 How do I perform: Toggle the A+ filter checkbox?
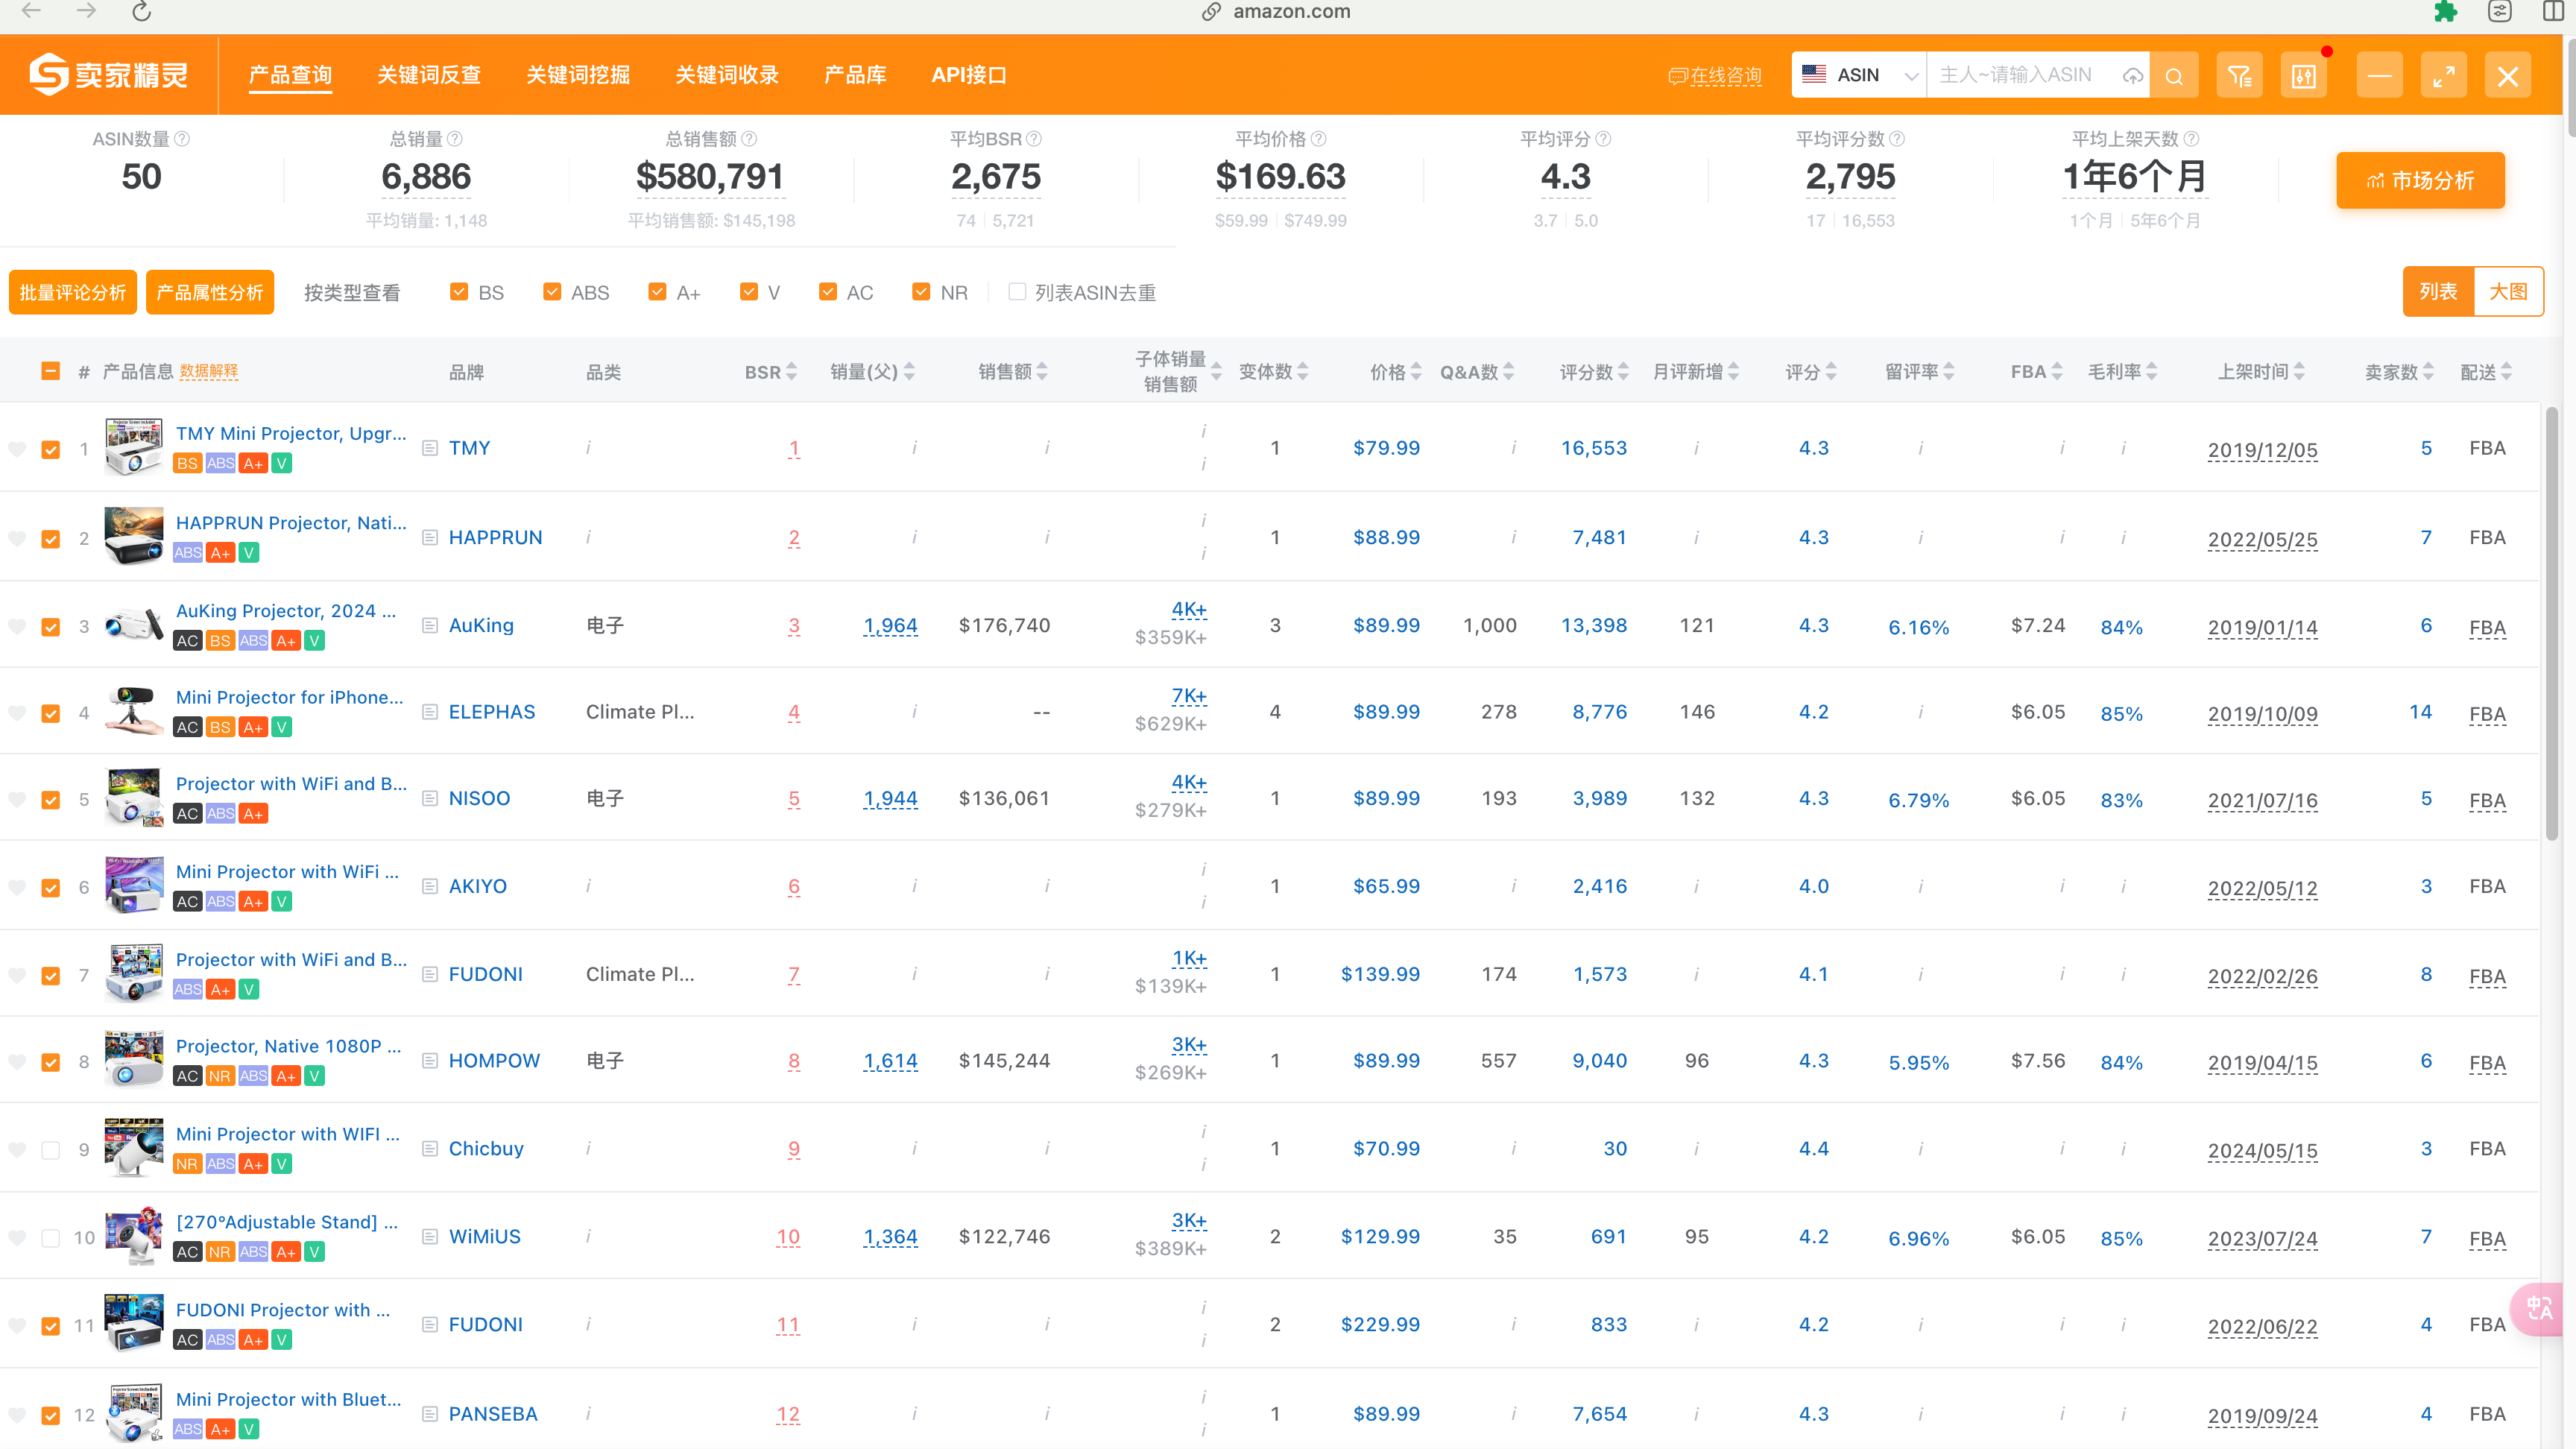tap(657, 292)
